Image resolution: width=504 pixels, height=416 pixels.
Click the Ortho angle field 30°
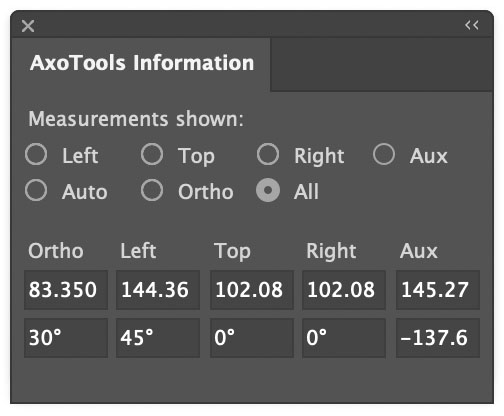click(x=66, y=338)
